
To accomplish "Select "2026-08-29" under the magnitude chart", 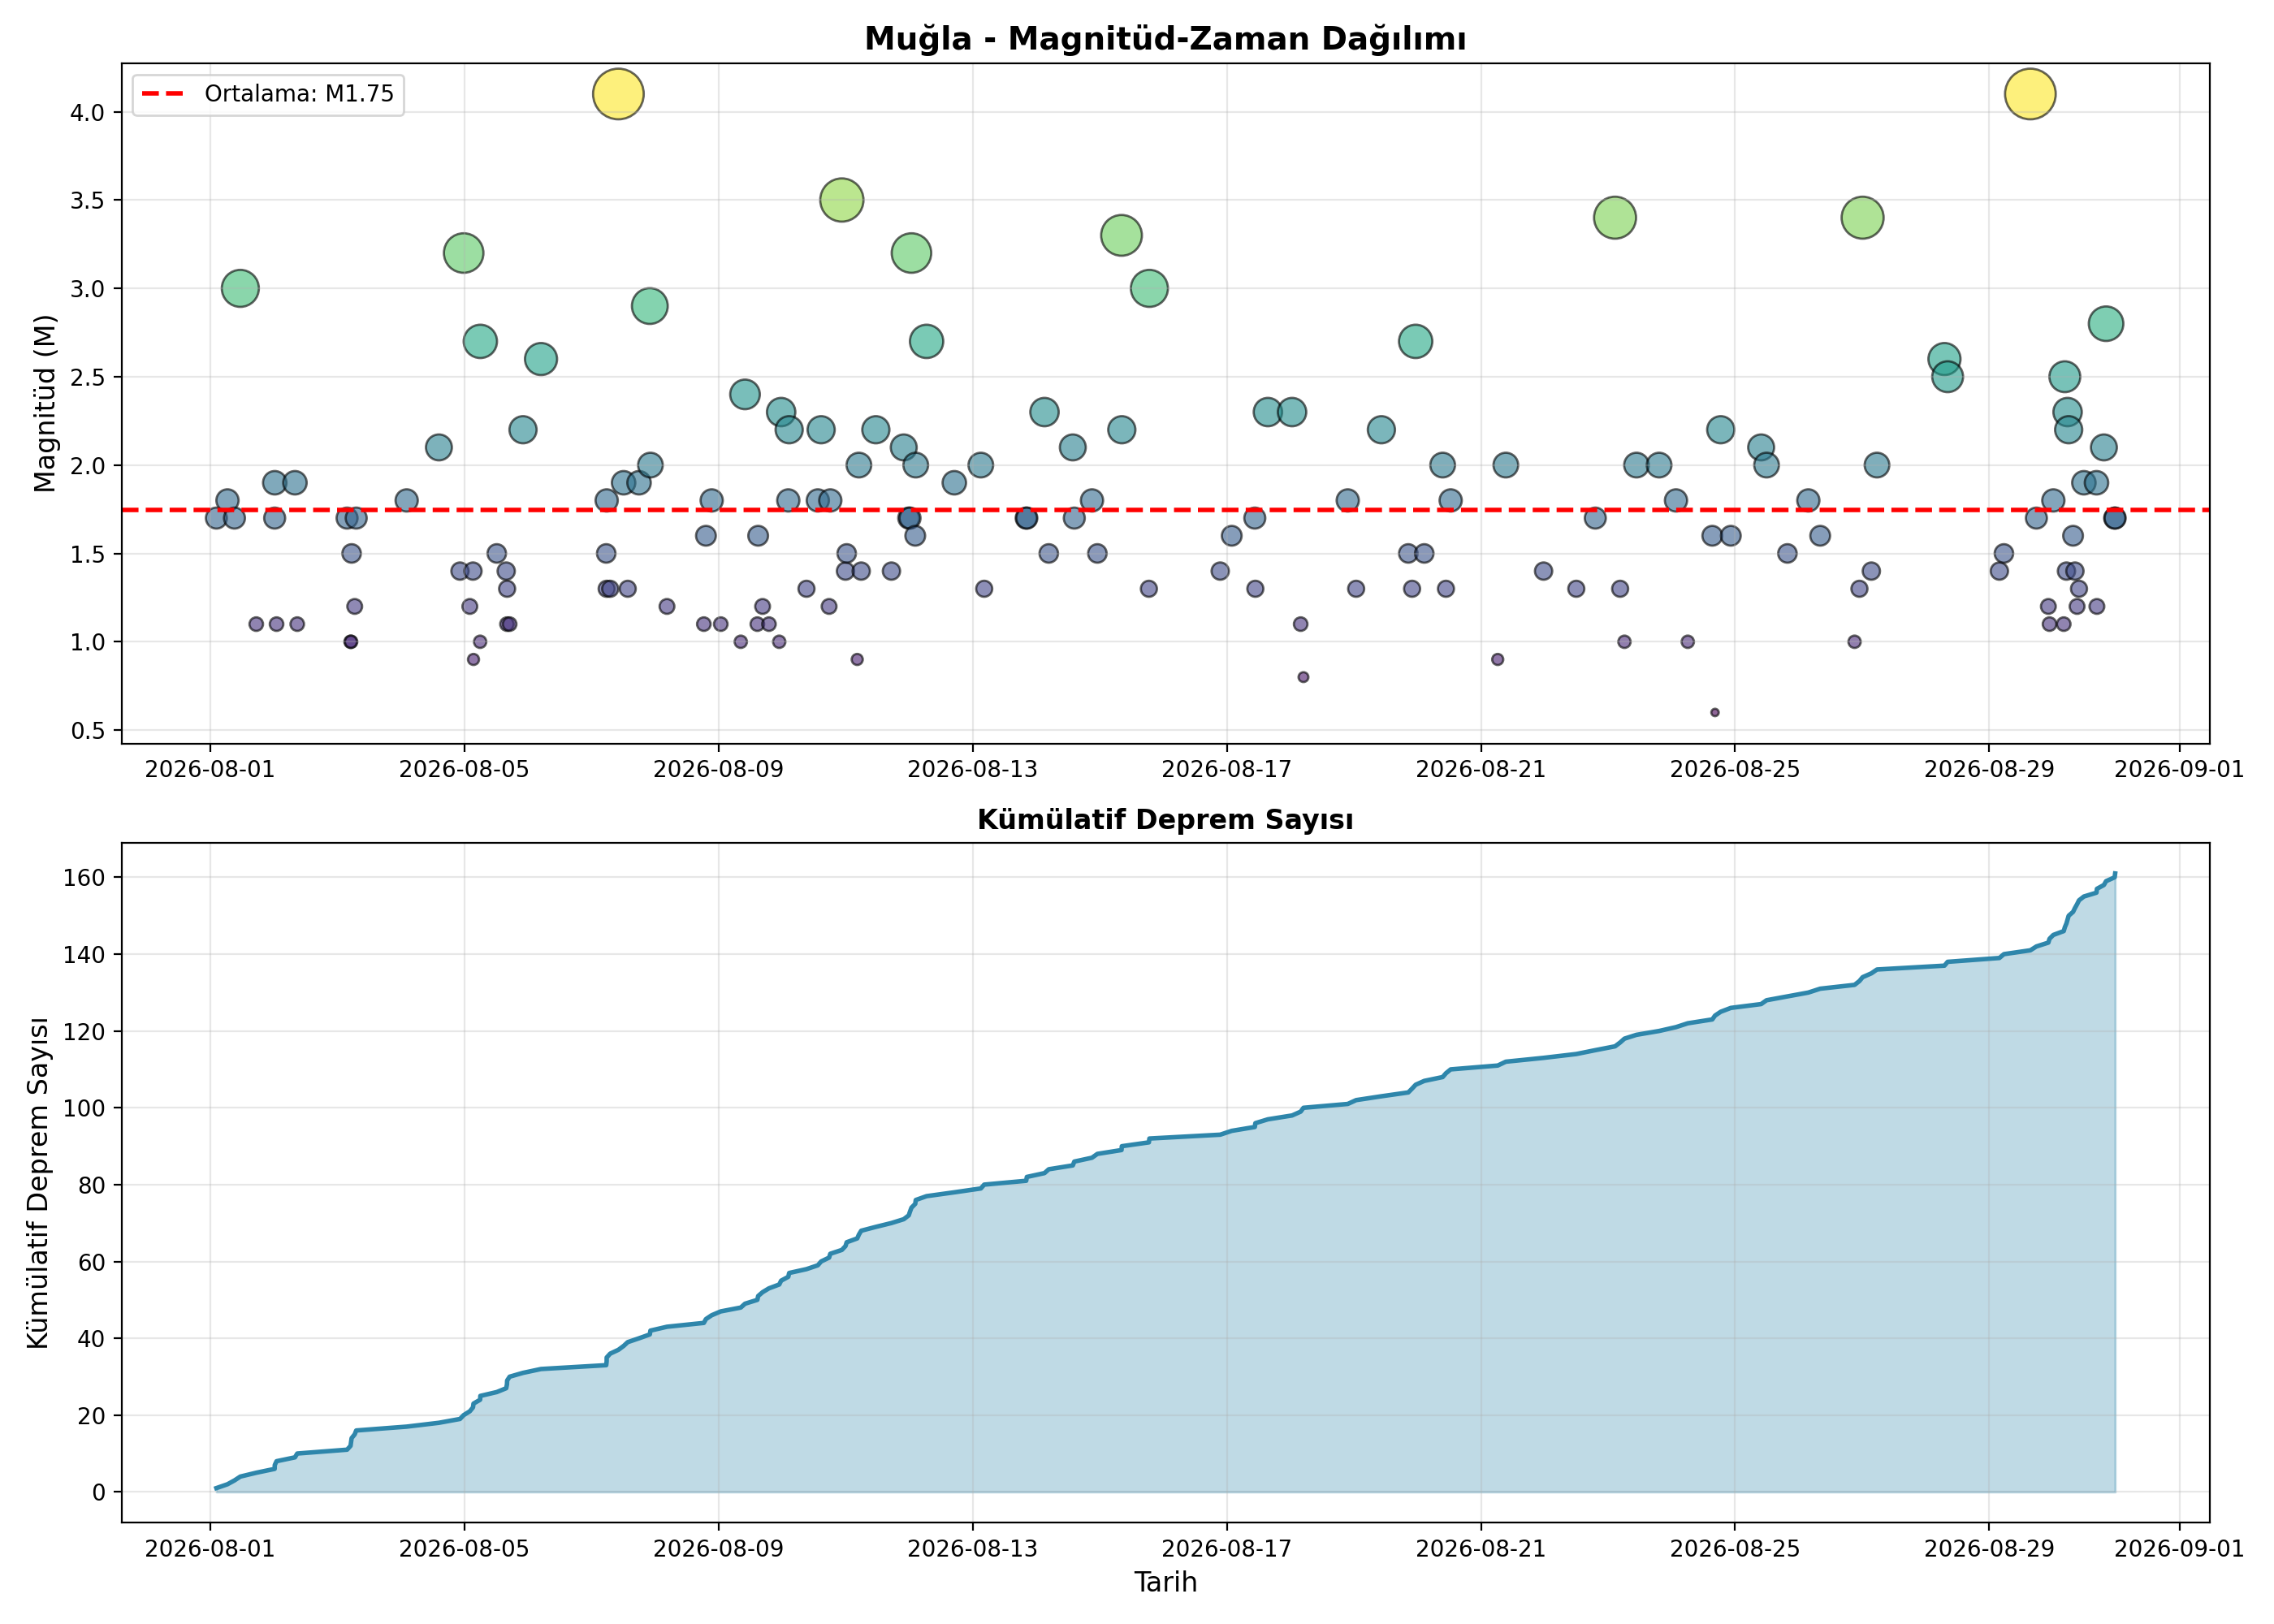I will (1989, 769).
